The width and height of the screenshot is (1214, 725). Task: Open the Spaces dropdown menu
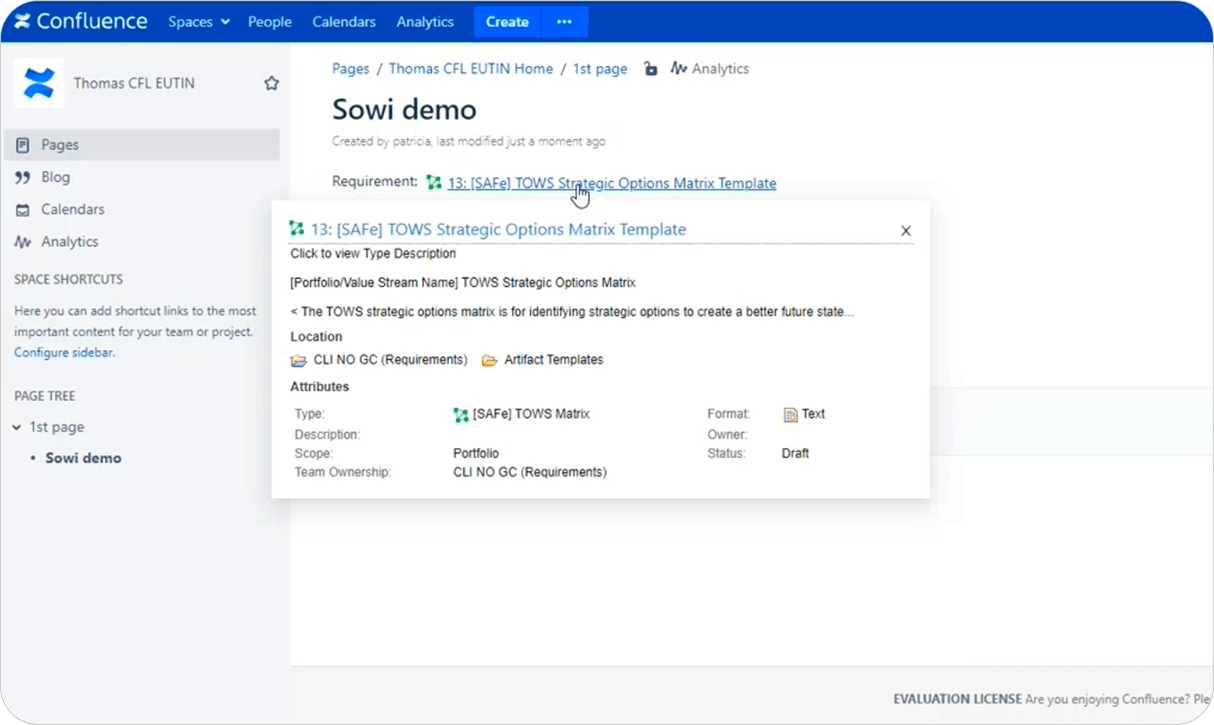coord(199,21)
